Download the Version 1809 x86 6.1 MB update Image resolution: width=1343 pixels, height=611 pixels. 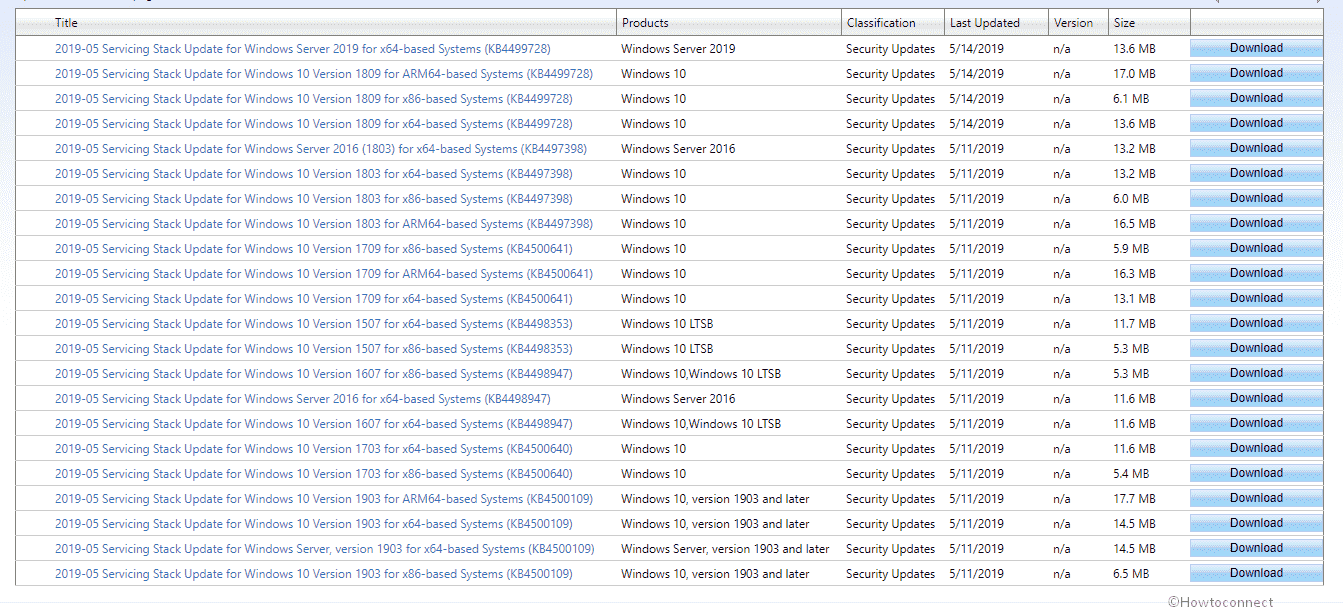pos(1256,98)
